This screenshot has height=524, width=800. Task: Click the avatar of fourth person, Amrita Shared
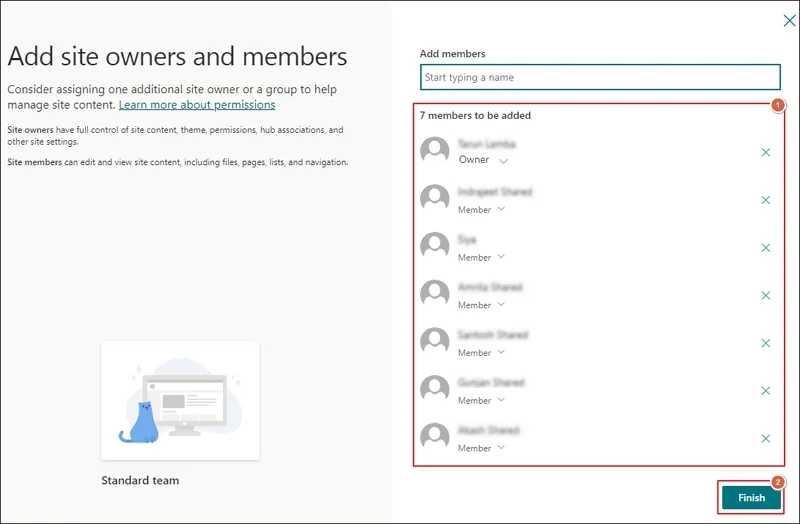[435, 294]
